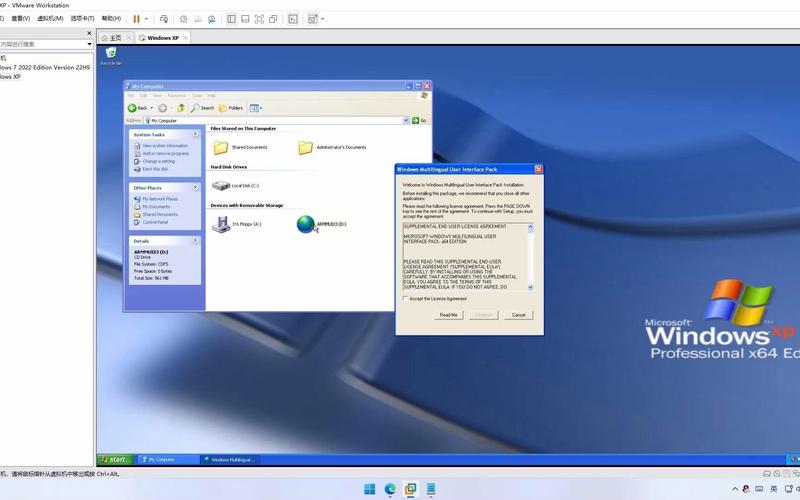Open Microsoft Edge from host taskbar
Image resolution: width=800 pixels, height=500 pixels.
click(x=390, y=489)
